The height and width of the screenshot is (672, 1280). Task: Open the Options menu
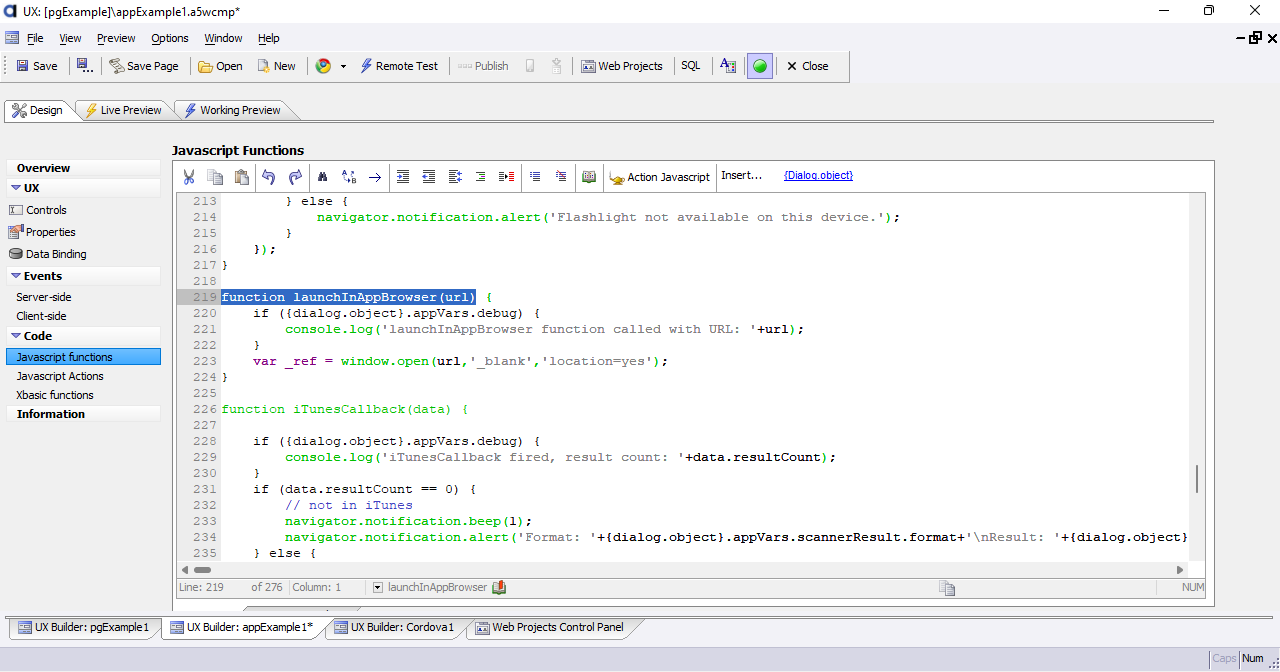[x=170, y=38]
